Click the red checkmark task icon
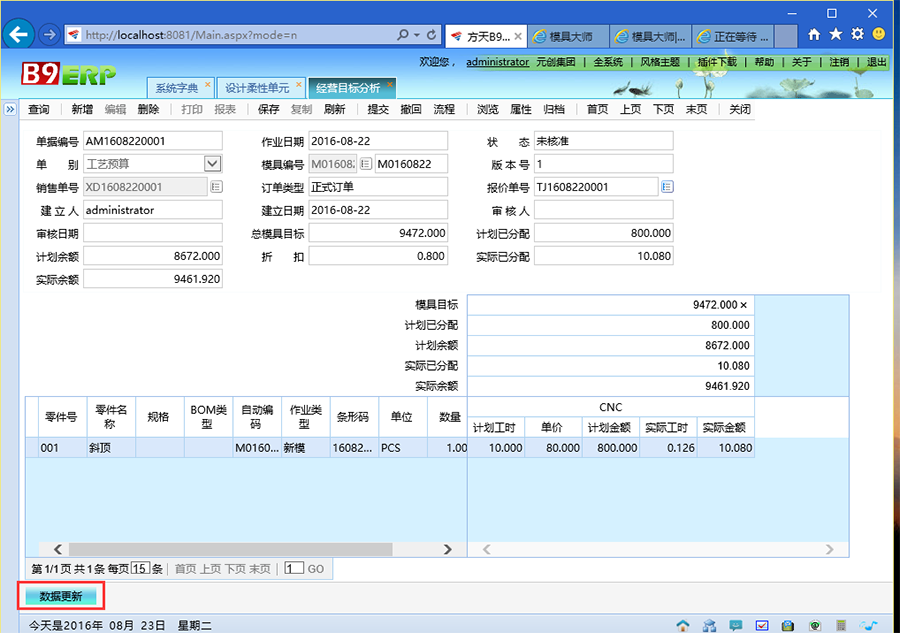This screenshot has height=633, width=900. tap(762, 625)
